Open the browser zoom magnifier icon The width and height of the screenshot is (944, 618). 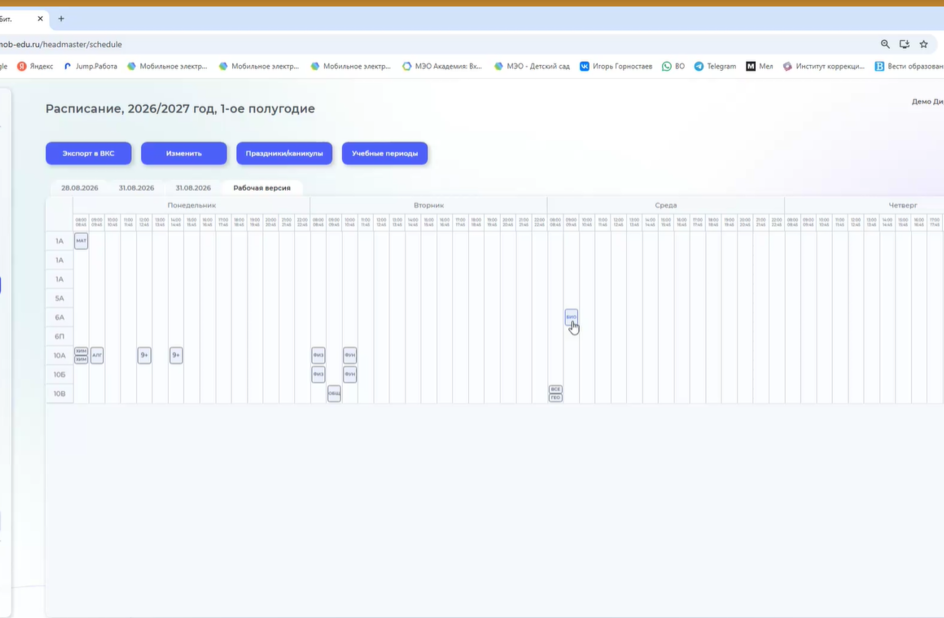(885, 44)
